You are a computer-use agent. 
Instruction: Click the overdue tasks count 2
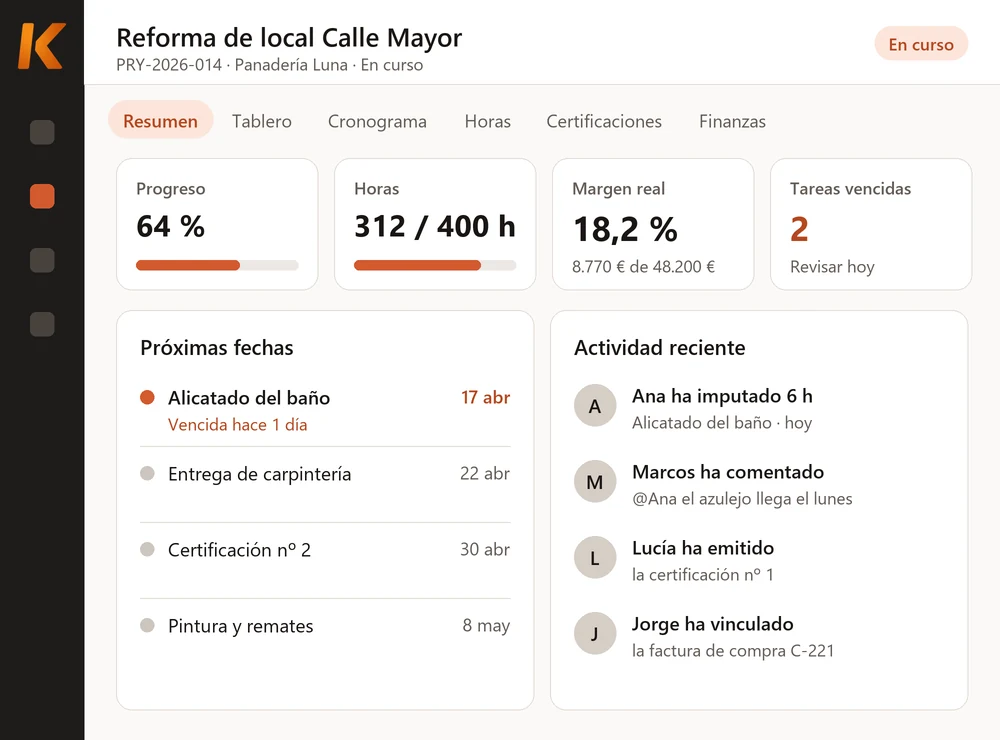(x=799, y=229)
